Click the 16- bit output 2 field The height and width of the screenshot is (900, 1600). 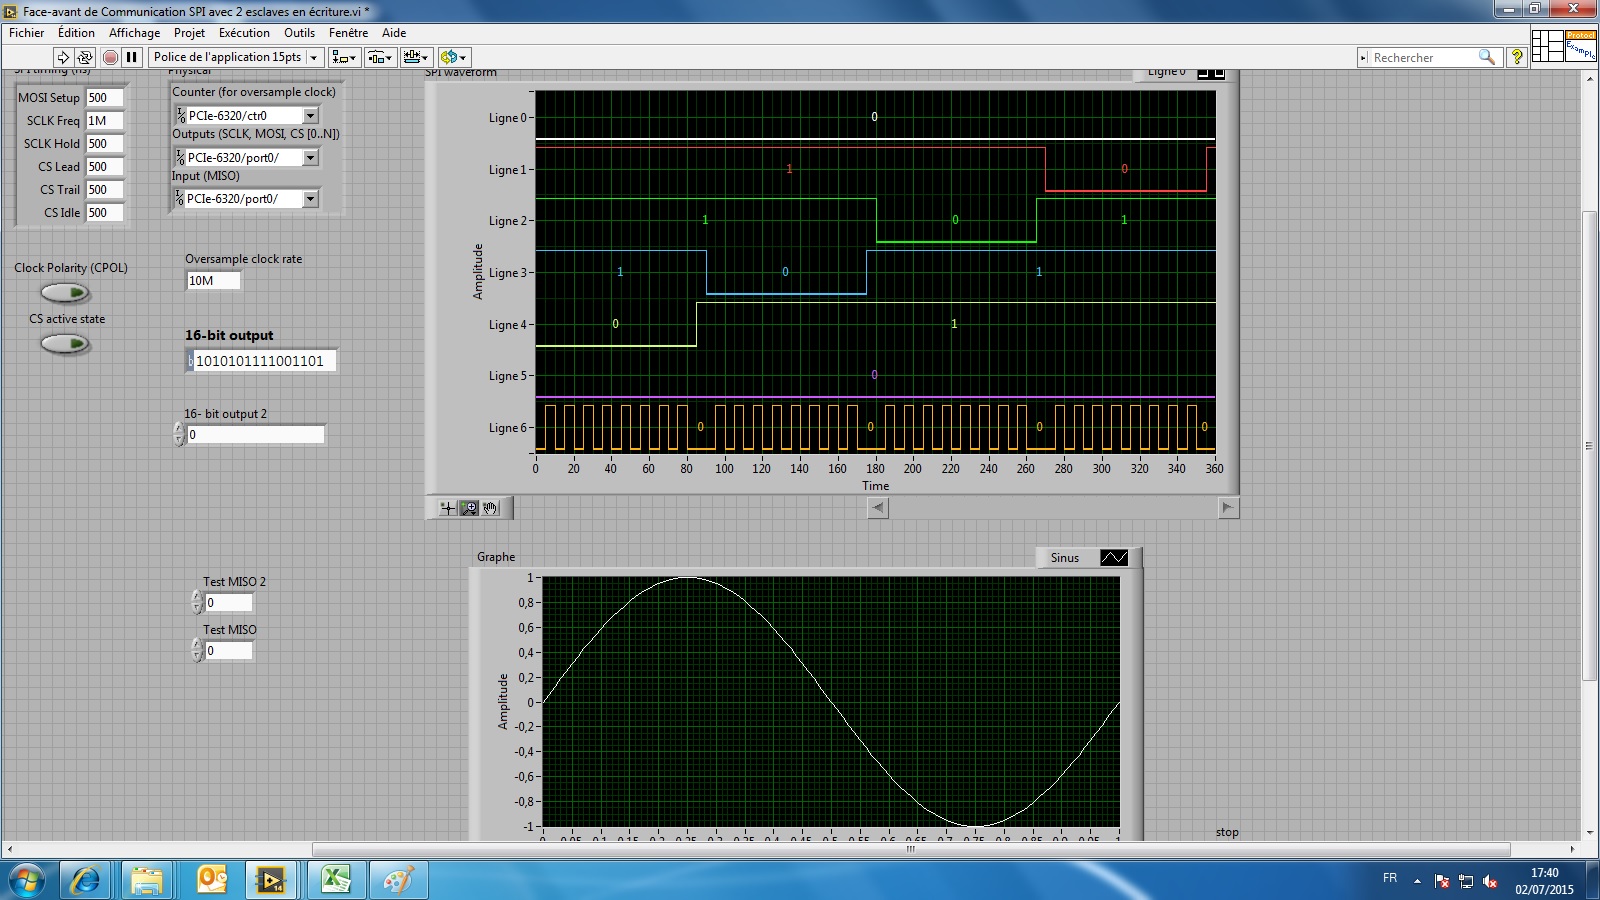point(255,435)
